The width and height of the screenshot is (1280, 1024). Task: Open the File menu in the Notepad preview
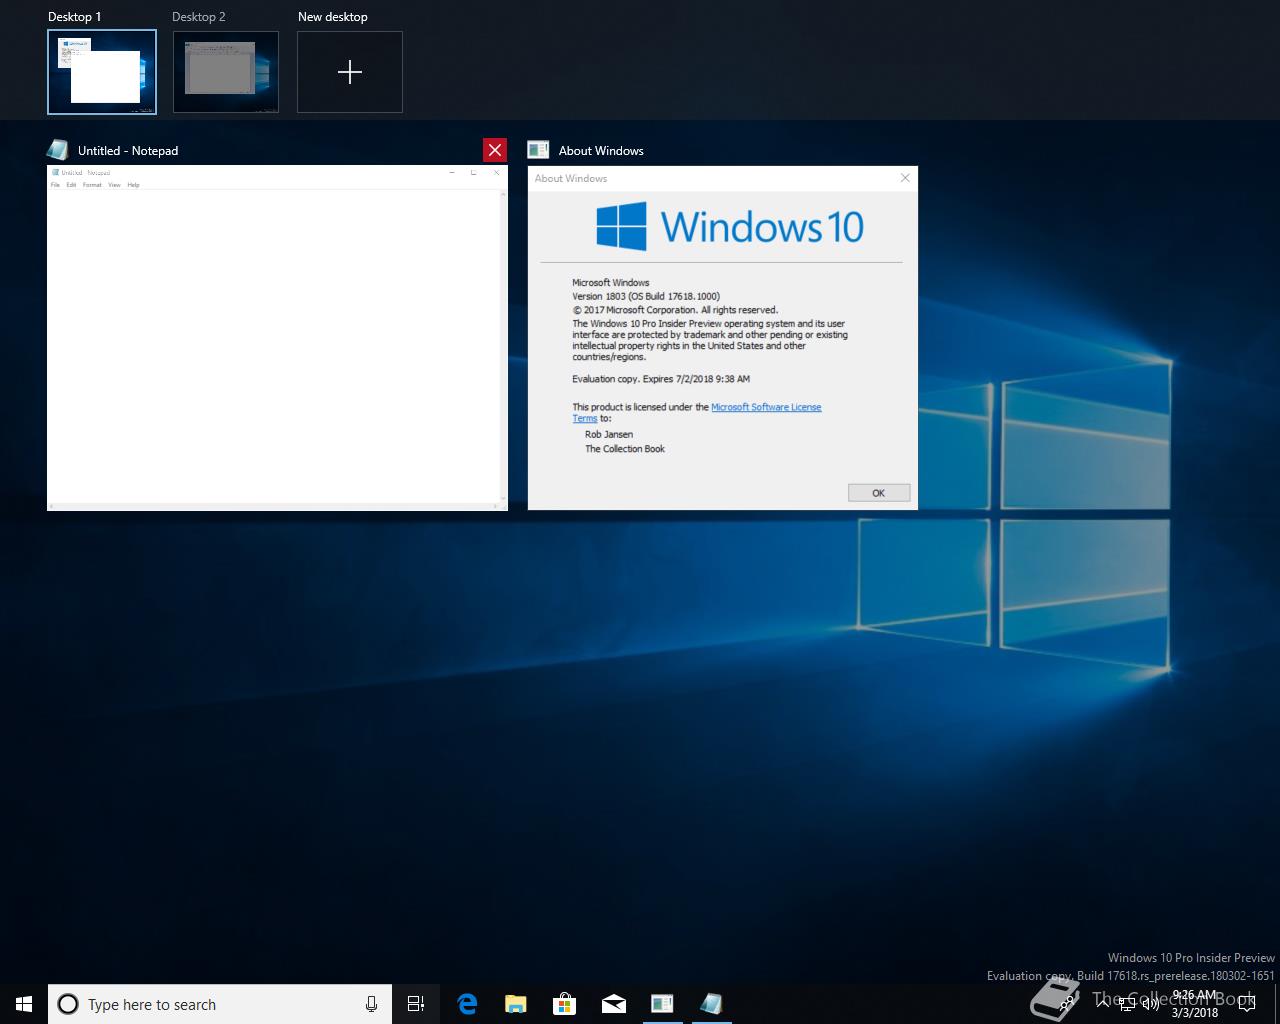coord(55,185)
